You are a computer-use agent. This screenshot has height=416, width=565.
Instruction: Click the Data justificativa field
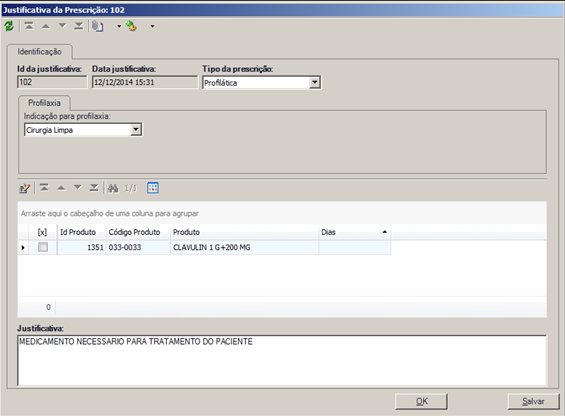(145, 82)
